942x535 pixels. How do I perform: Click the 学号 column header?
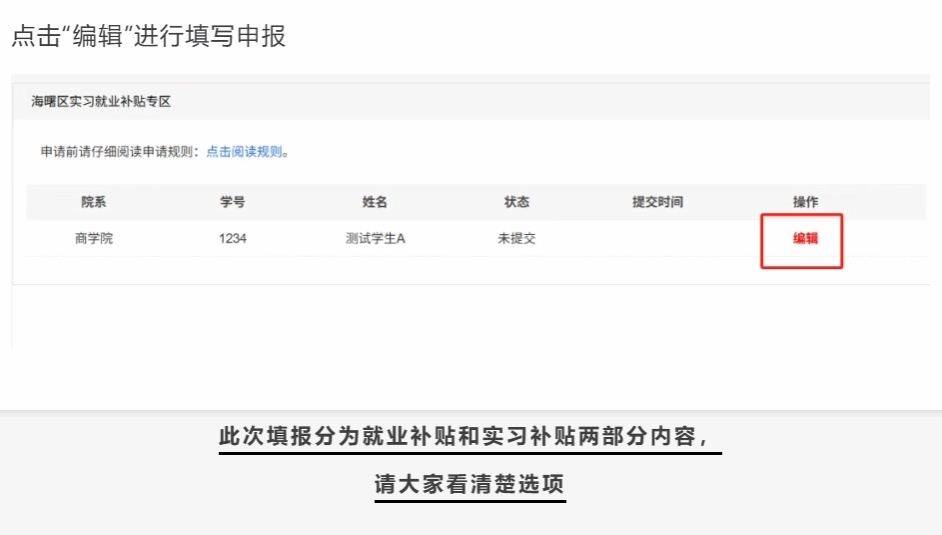click(x=232, y=202)
